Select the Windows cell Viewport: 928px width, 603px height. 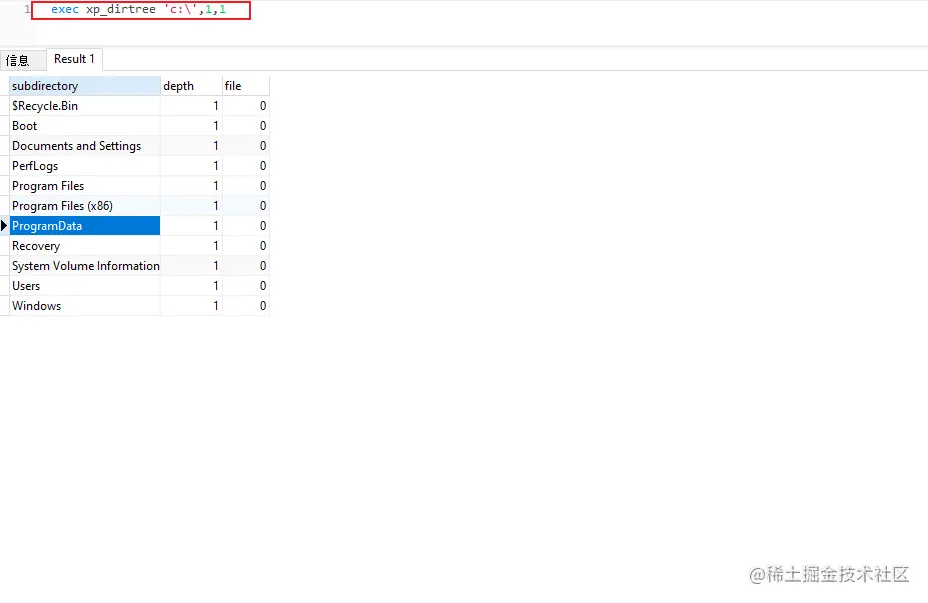coord(85,306)
